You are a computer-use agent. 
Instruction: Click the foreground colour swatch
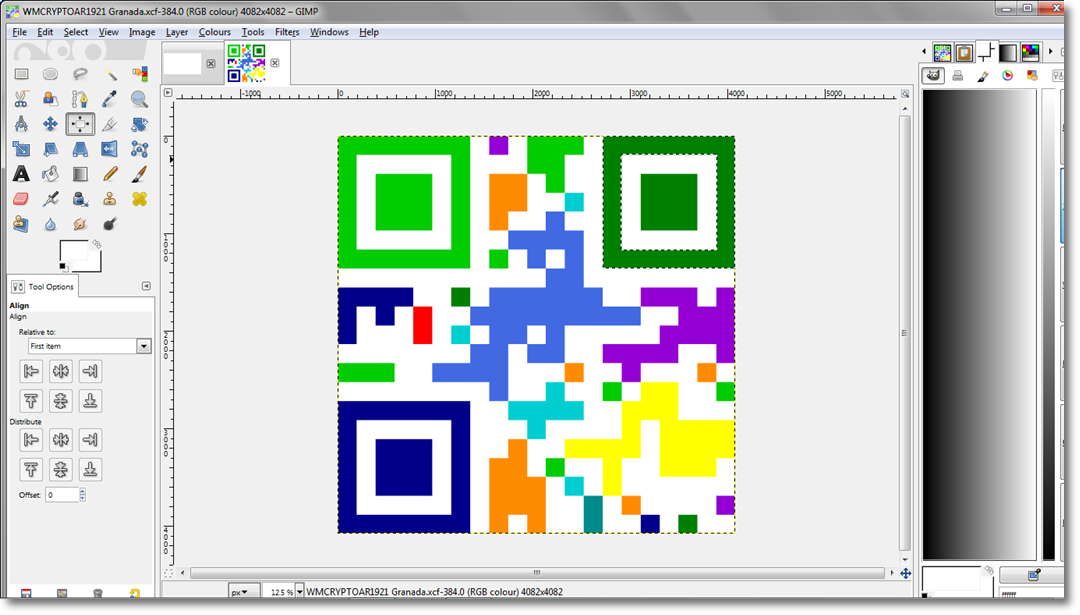coord(74,251)
